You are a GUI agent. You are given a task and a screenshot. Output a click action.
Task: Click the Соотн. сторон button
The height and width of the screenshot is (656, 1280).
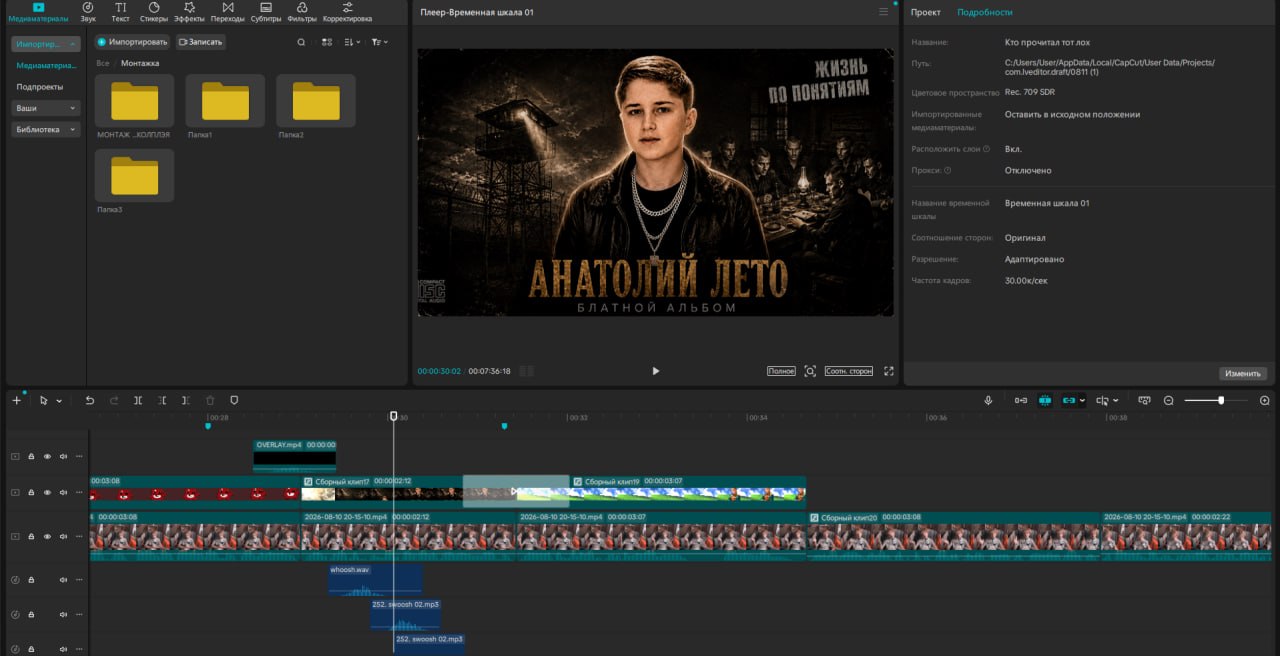point(849,371)
